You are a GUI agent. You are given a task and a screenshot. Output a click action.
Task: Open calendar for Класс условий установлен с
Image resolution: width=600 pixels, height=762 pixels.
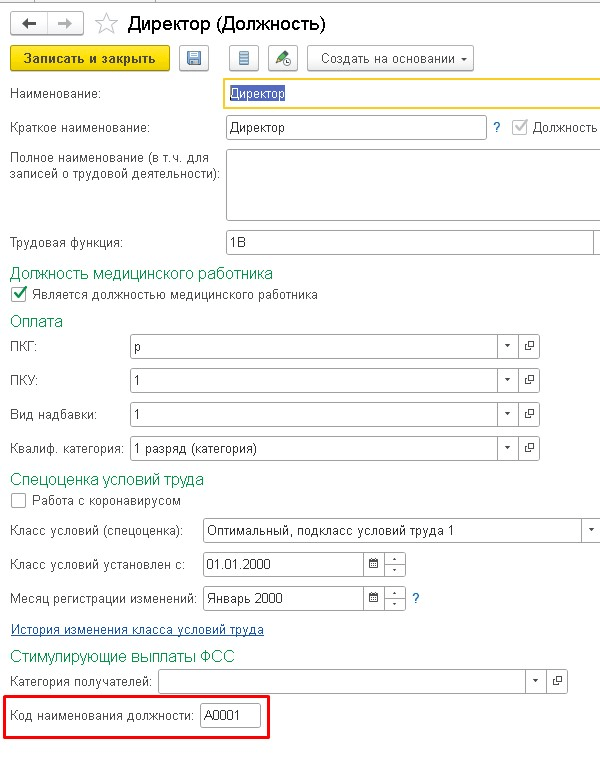[374, 563]
